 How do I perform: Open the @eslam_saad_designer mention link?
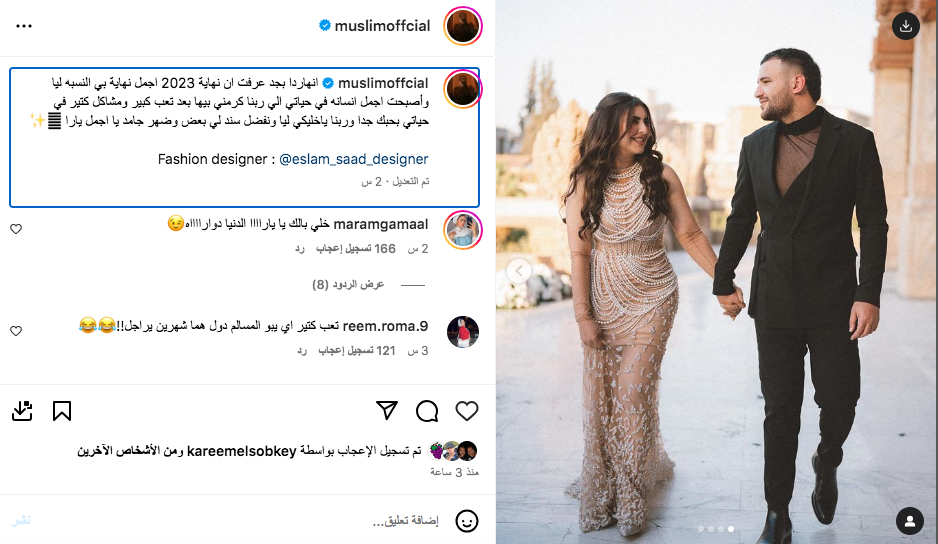pyautogui.click(x=354, y=159)
